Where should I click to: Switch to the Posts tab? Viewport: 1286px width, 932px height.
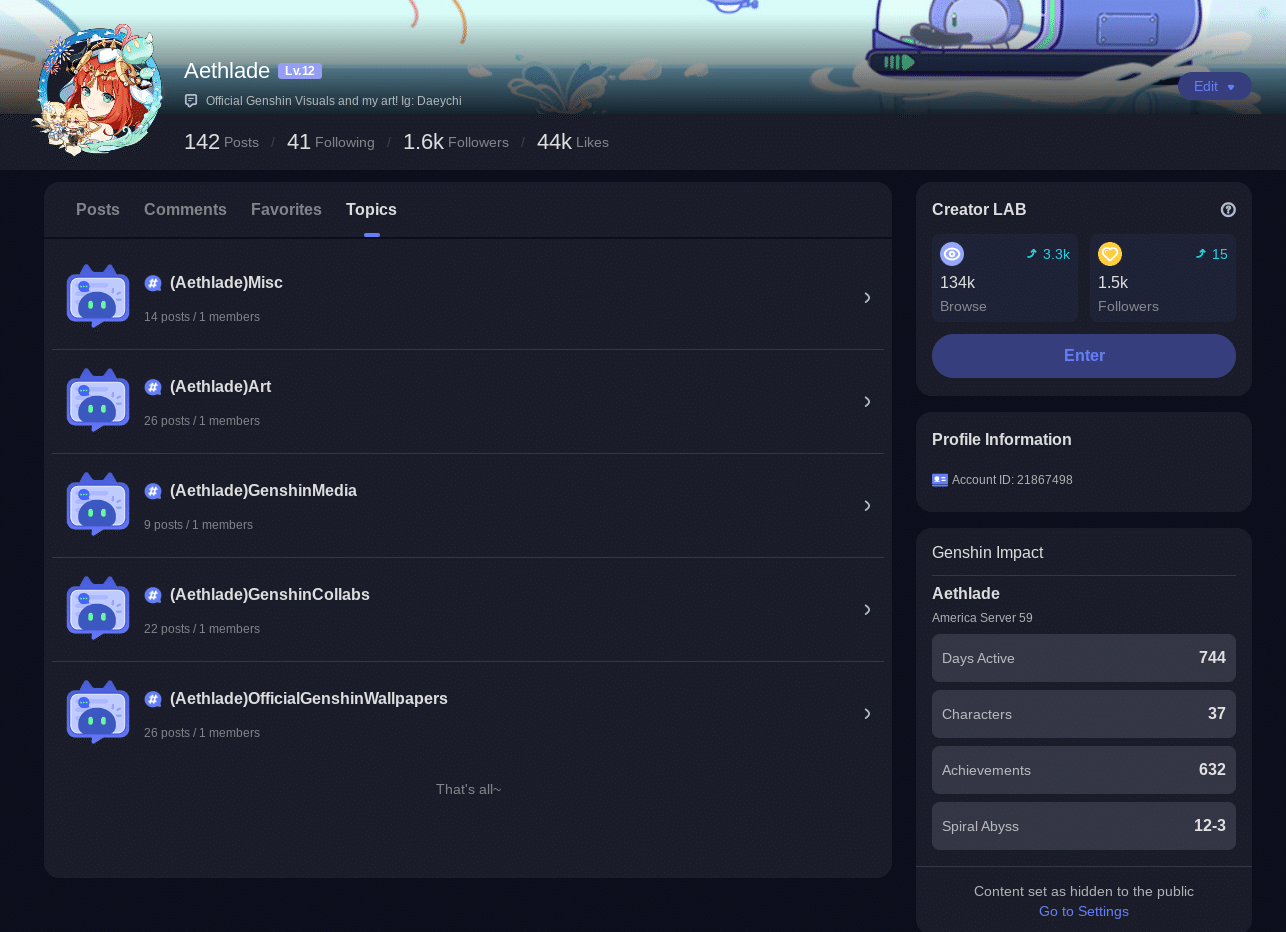(98, 209)
